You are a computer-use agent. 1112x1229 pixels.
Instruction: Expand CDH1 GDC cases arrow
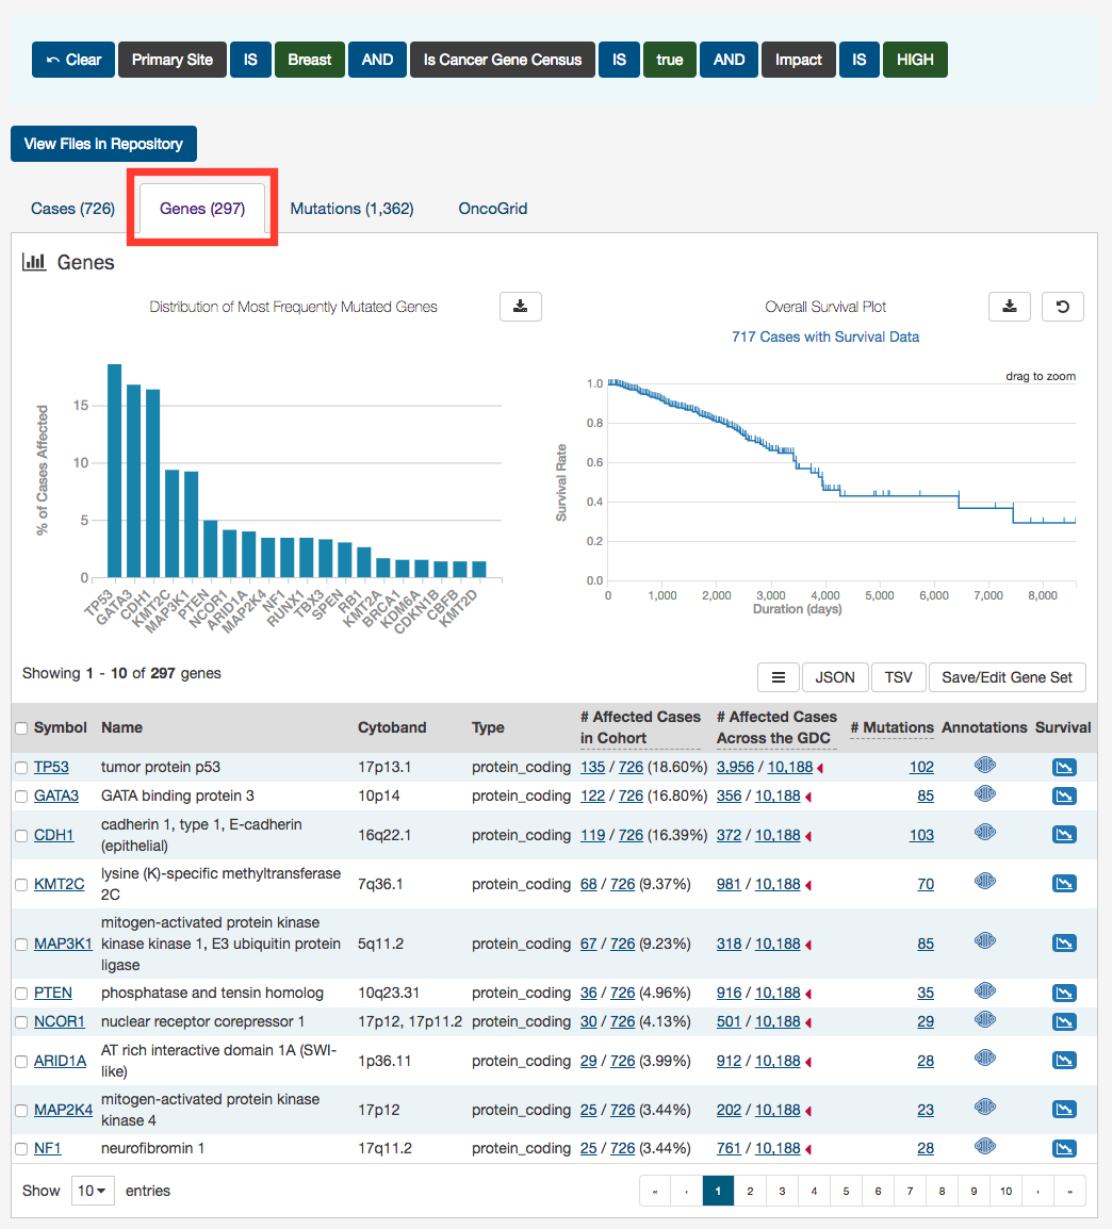[x=808, y=836]
